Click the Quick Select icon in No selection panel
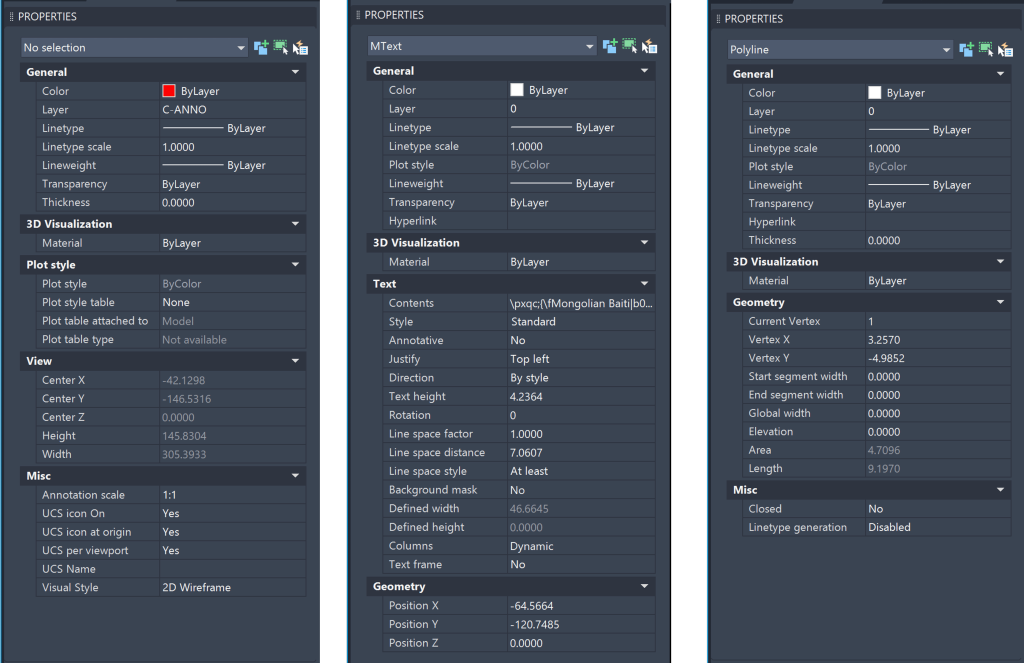 click(x=299, y=47)
